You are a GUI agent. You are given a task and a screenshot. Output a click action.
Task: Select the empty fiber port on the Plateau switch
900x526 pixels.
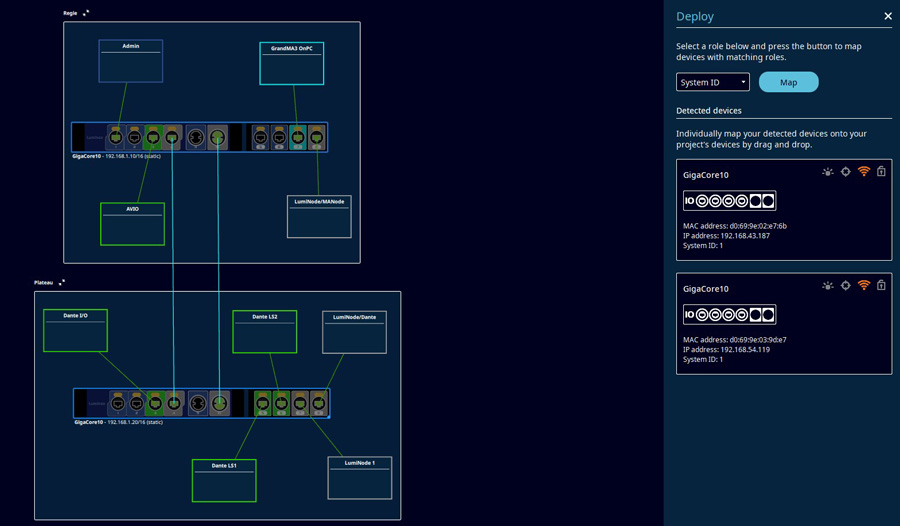198,404
